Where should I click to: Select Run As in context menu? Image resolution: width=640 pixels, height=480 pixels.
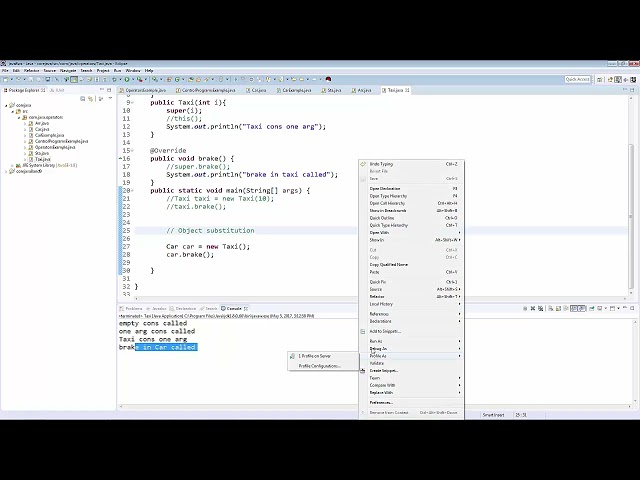point(411,341)
